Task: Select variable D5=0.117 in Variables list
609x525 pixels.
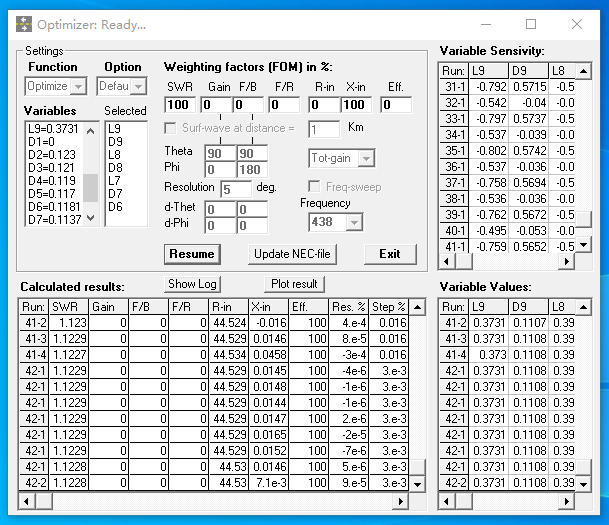Action: [54, 193]
